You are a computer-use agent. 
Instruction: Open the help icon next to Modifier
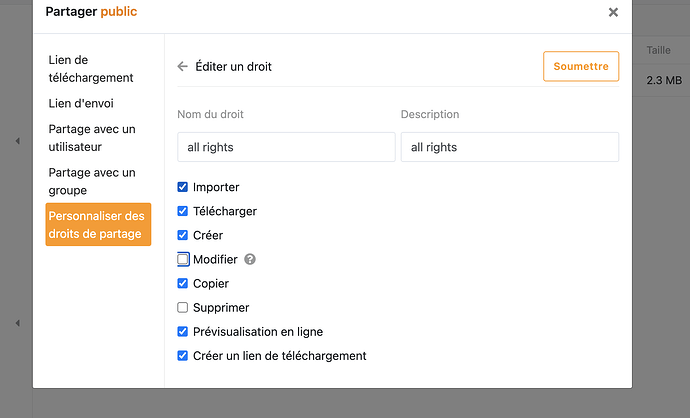pos(250,259)
